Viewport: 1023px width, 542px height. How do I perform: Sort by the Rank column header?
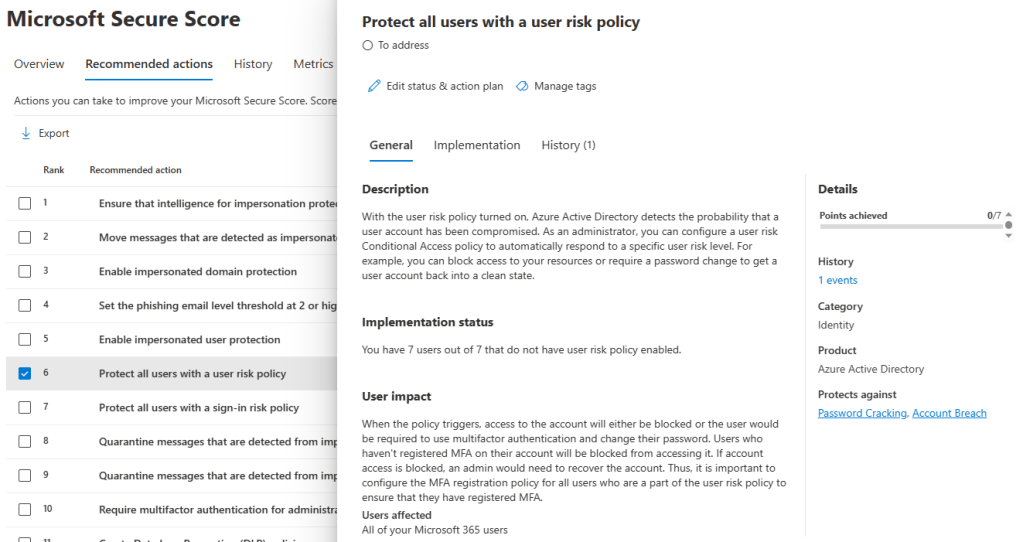click(x=54, y=170)
